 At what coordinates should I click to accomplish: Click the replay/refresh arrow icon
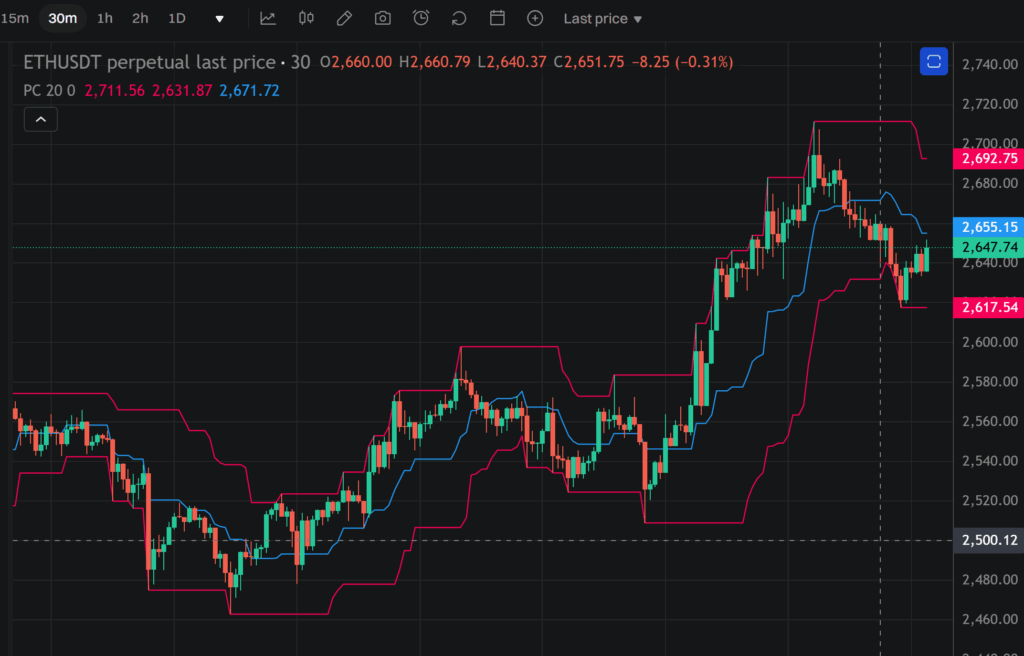pyautogui.click(x=459, y=18)
